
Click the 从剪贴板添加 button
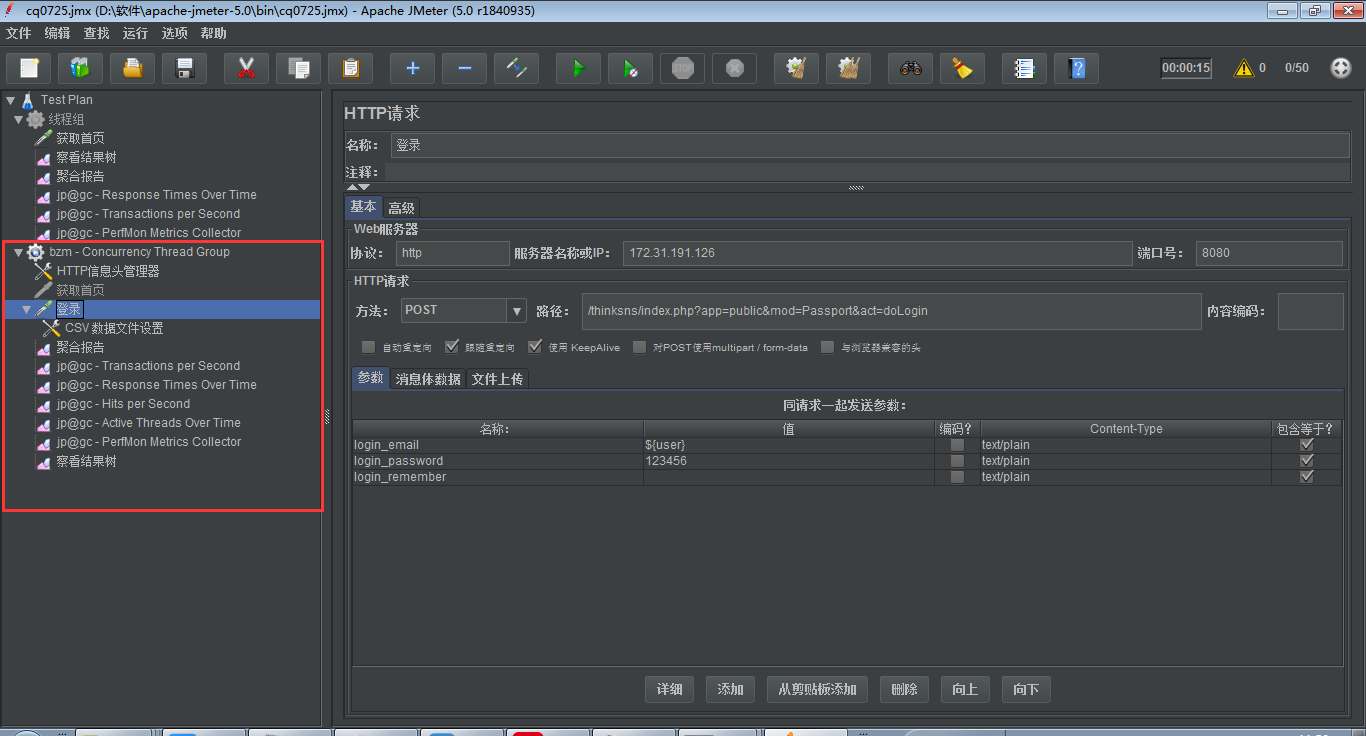[817, 689]
